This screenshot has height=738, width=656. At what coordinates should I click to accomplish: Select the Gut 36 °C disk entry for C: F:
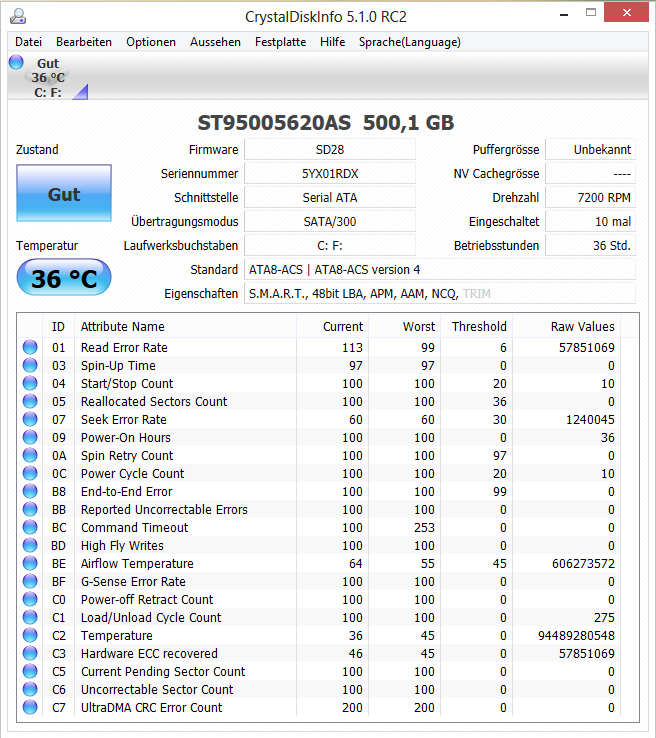pos(48,78)
